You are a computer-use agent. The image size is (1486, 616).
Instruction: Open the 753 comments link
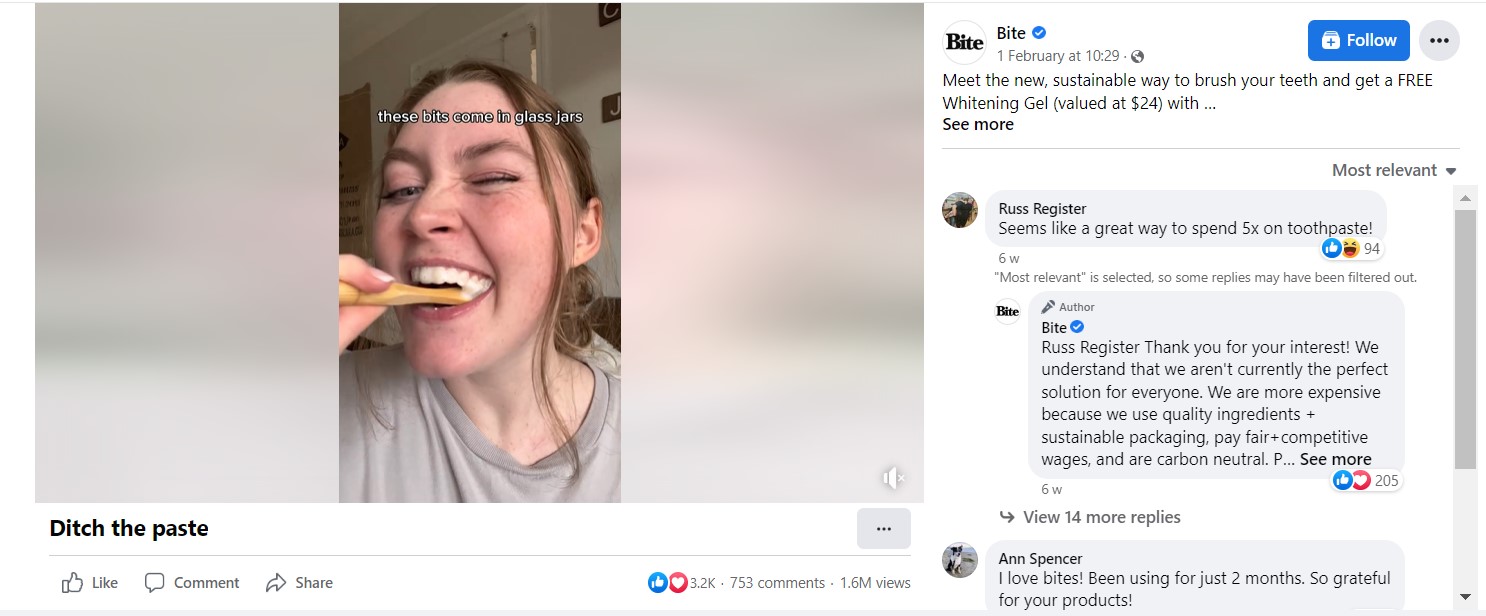[x=779, y=582]
